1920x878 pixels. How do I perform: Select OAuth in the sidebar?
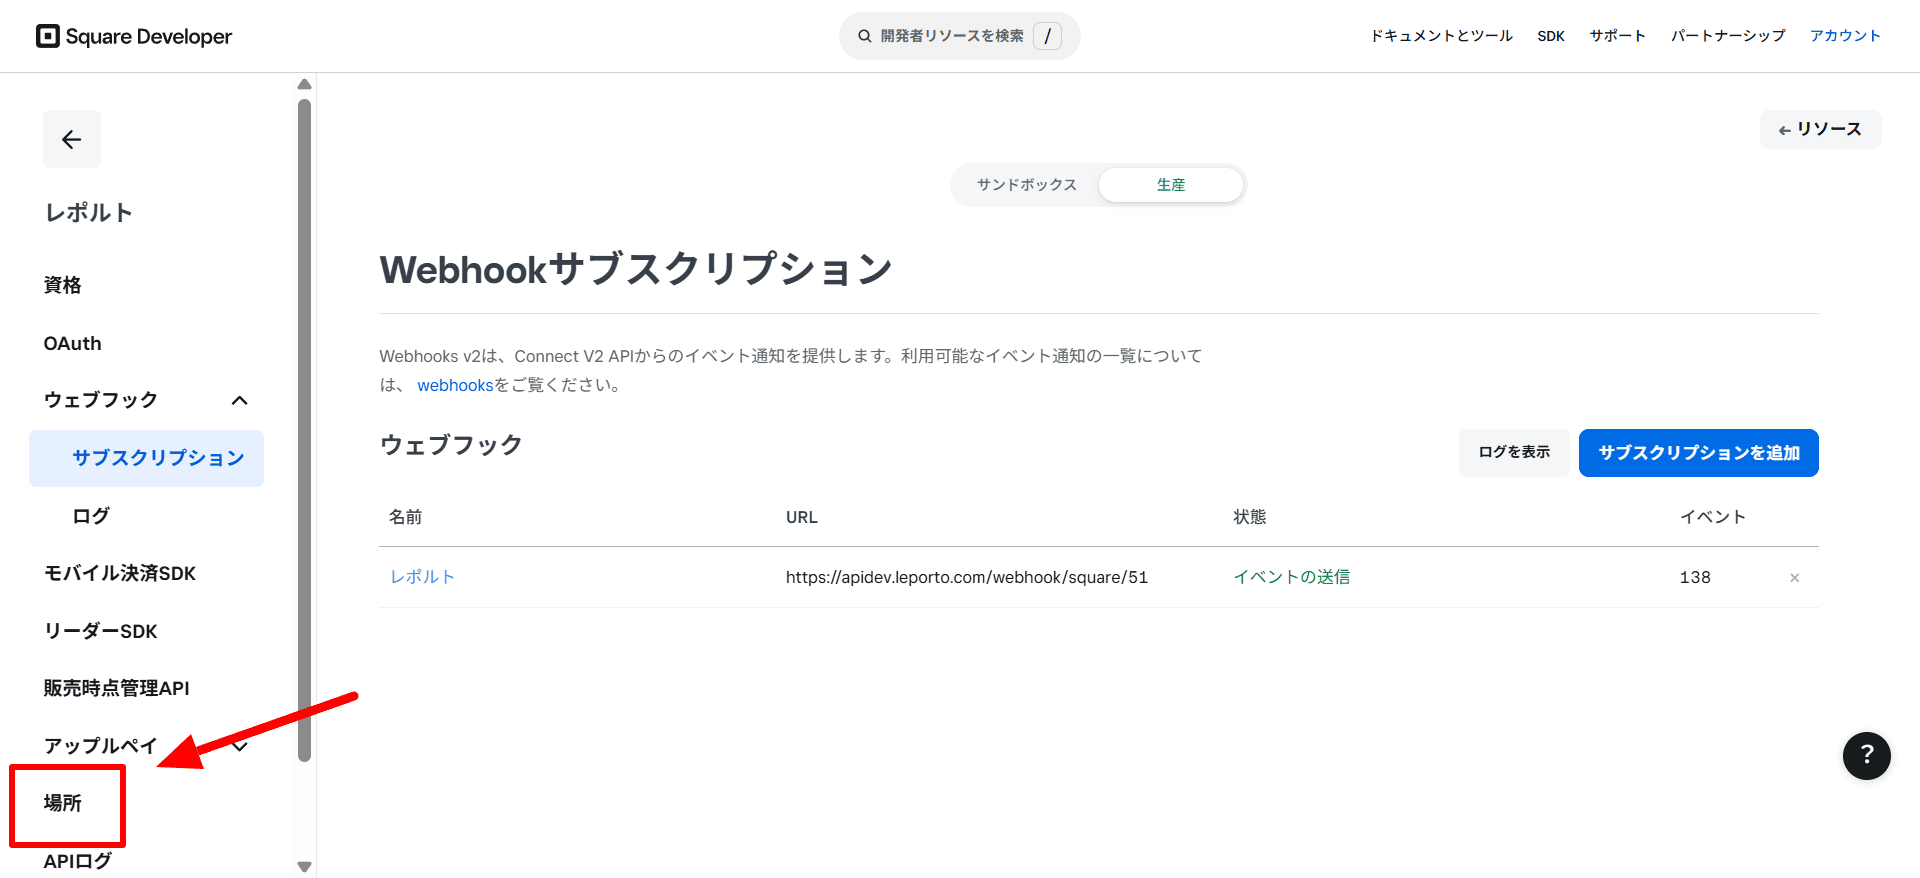(x=72, y=343)
